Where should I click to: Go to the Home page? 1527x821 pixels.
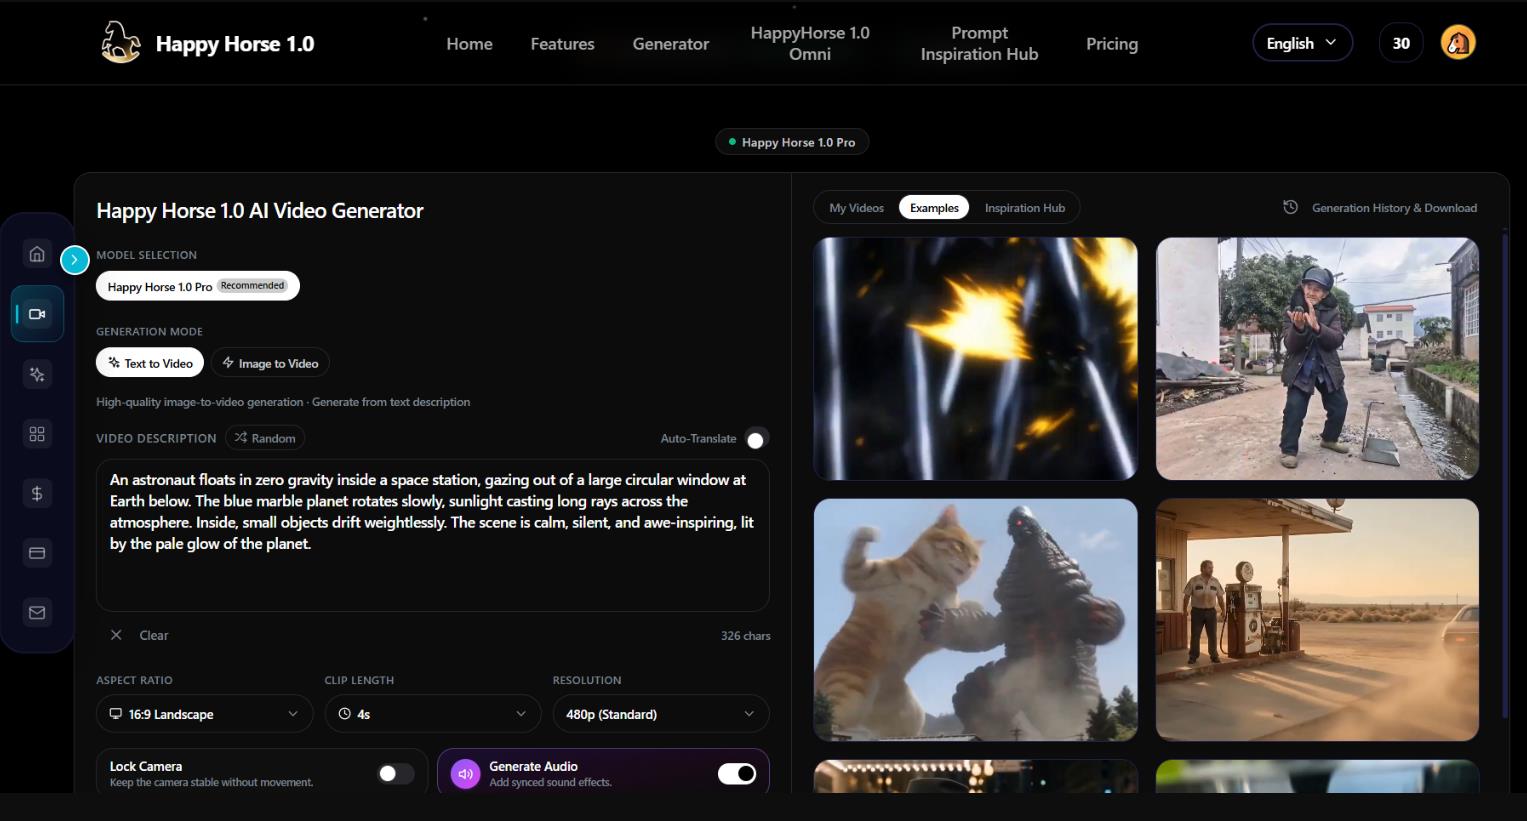point(469,44)
